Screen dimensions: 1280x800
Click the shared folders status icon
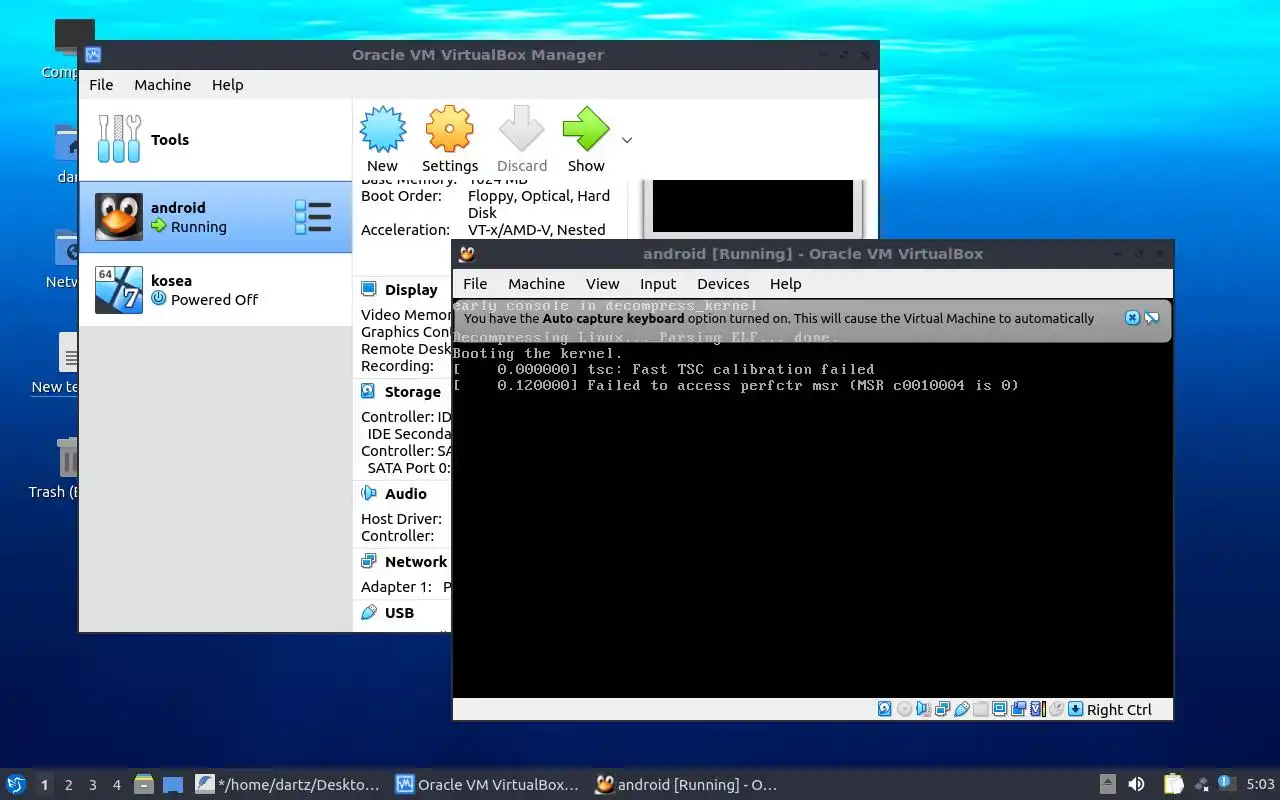(980, 709)
